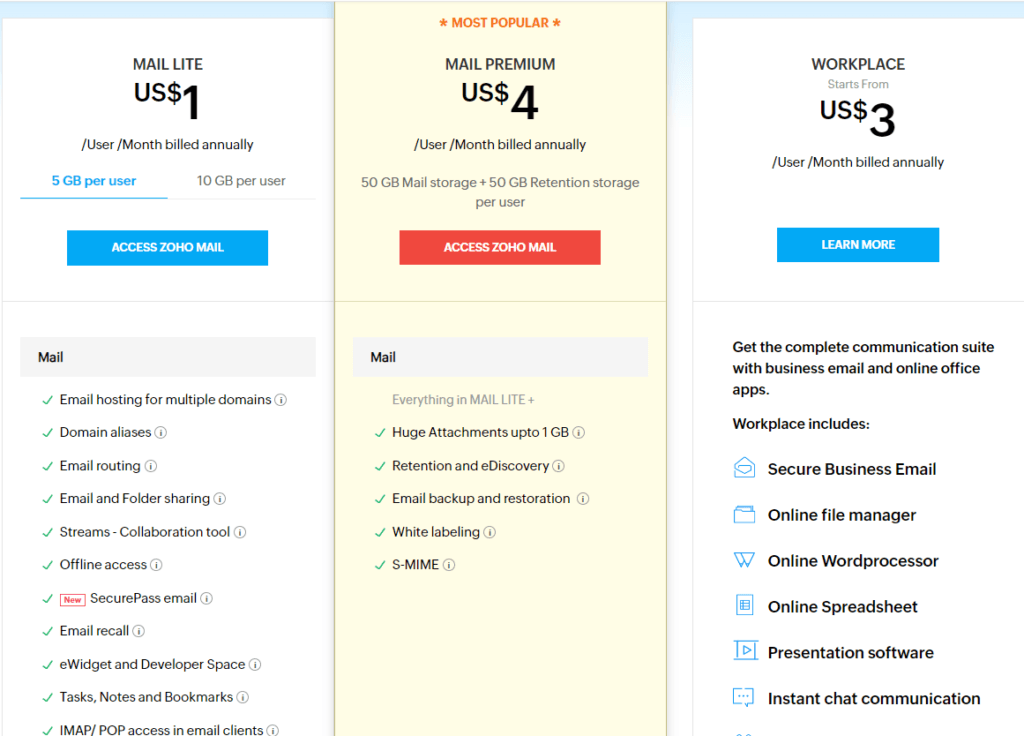Click the Online Spreadsheet label

pos(842,607)
